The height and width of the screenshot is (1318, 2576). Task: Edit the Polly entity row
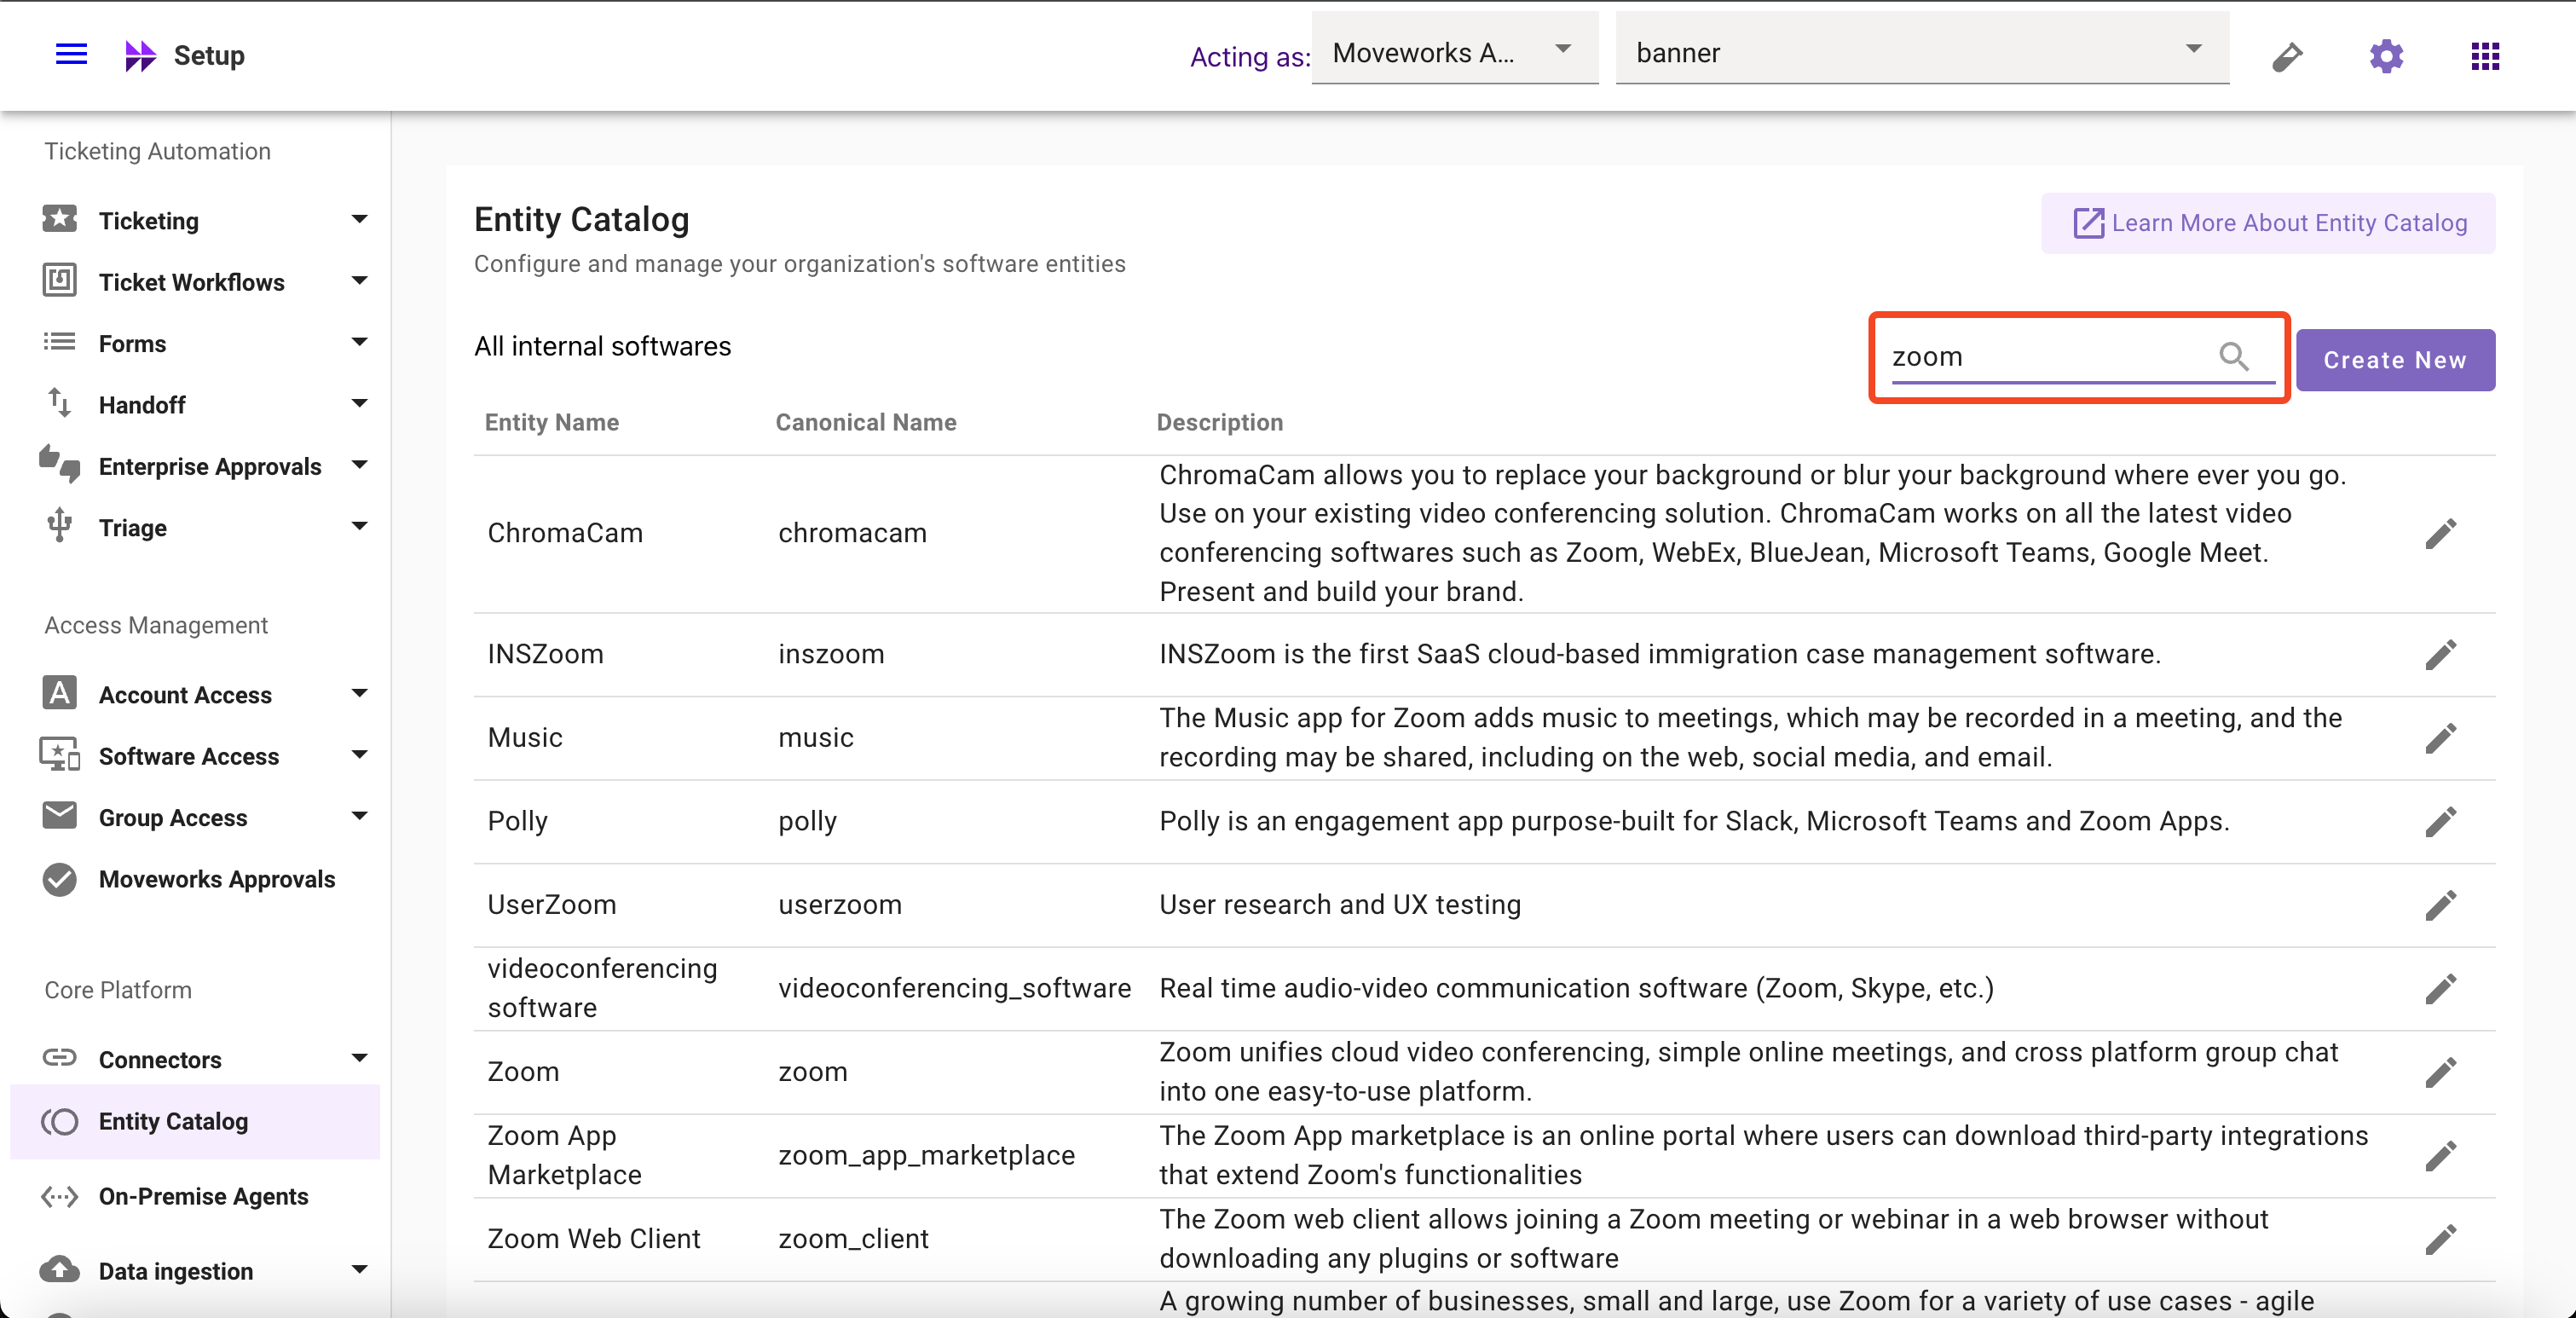2440,822
